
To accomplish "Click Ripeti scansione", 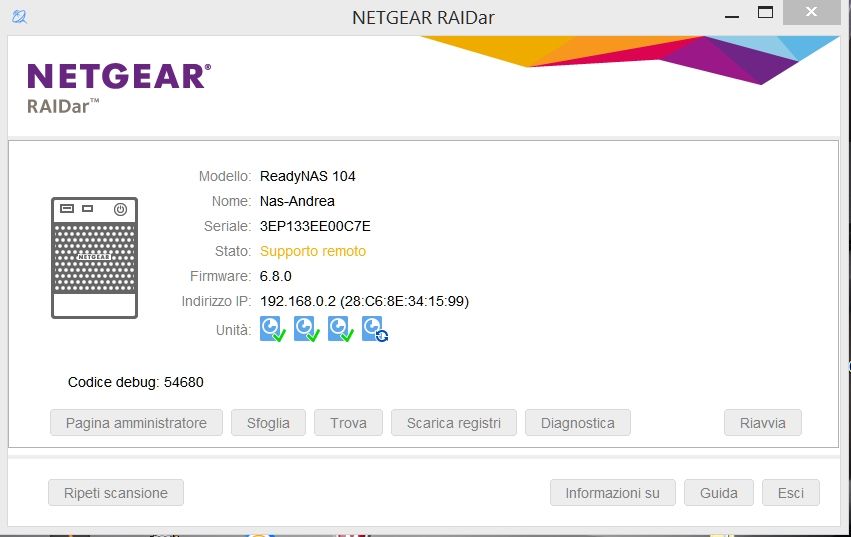I will [x=116, y=493].
